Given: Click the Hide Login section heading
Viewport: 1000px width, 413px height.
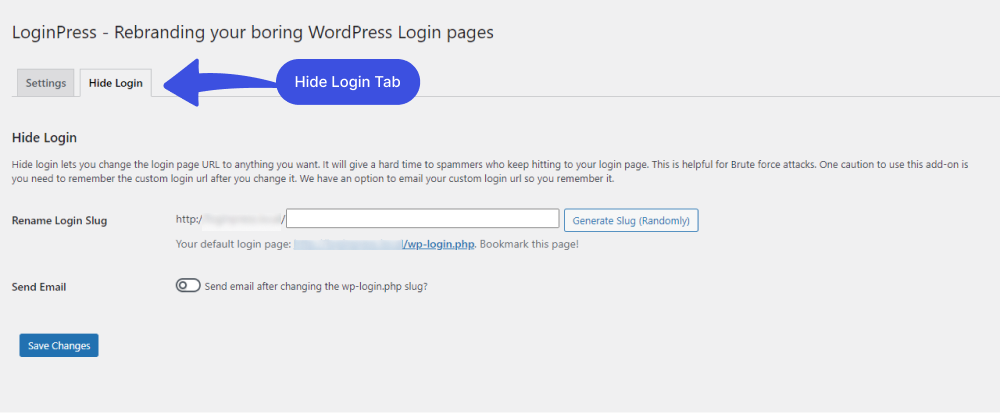Looking at the screenshot, I should tap(45, 138).
